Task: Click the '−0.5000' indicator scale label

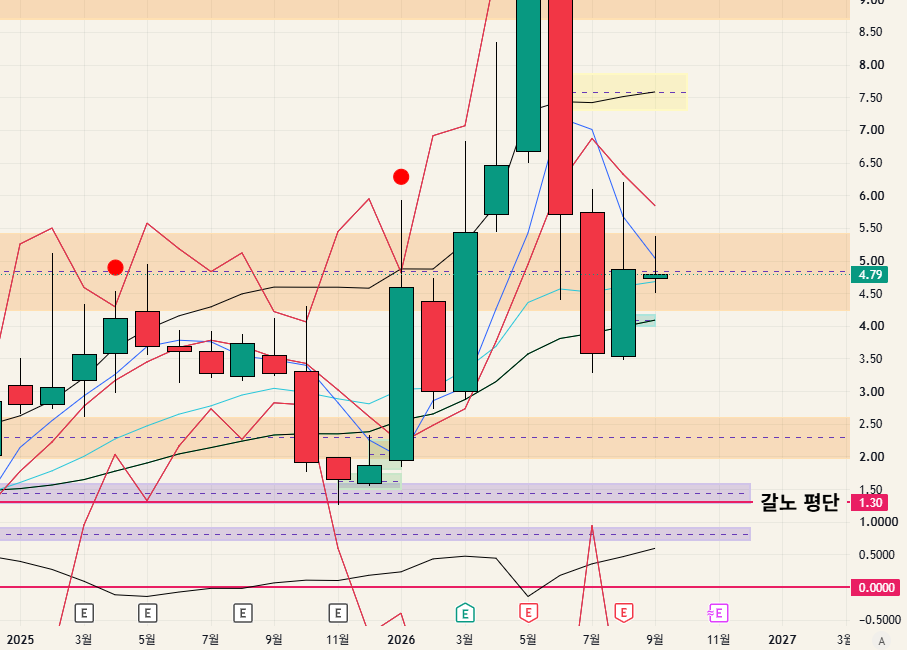Action: pos(878,620)
